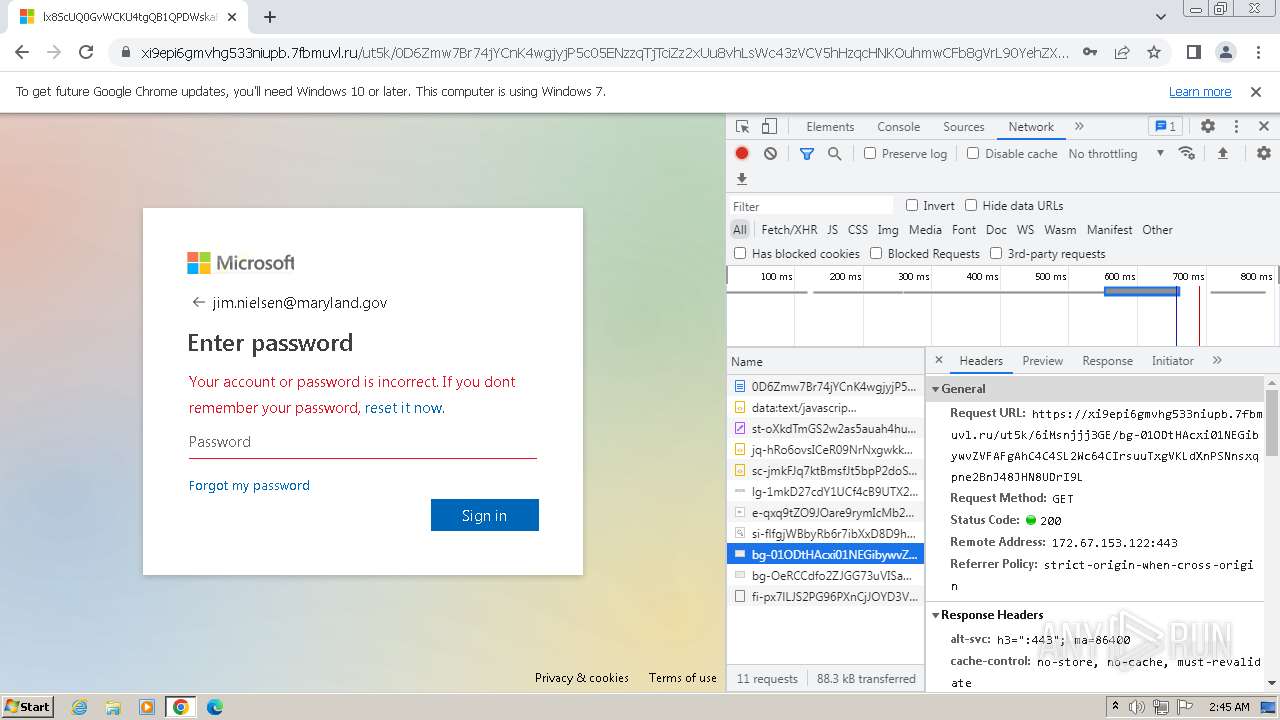
Task: Go back in Chrome navigation
Action: (x=22, y=52)
